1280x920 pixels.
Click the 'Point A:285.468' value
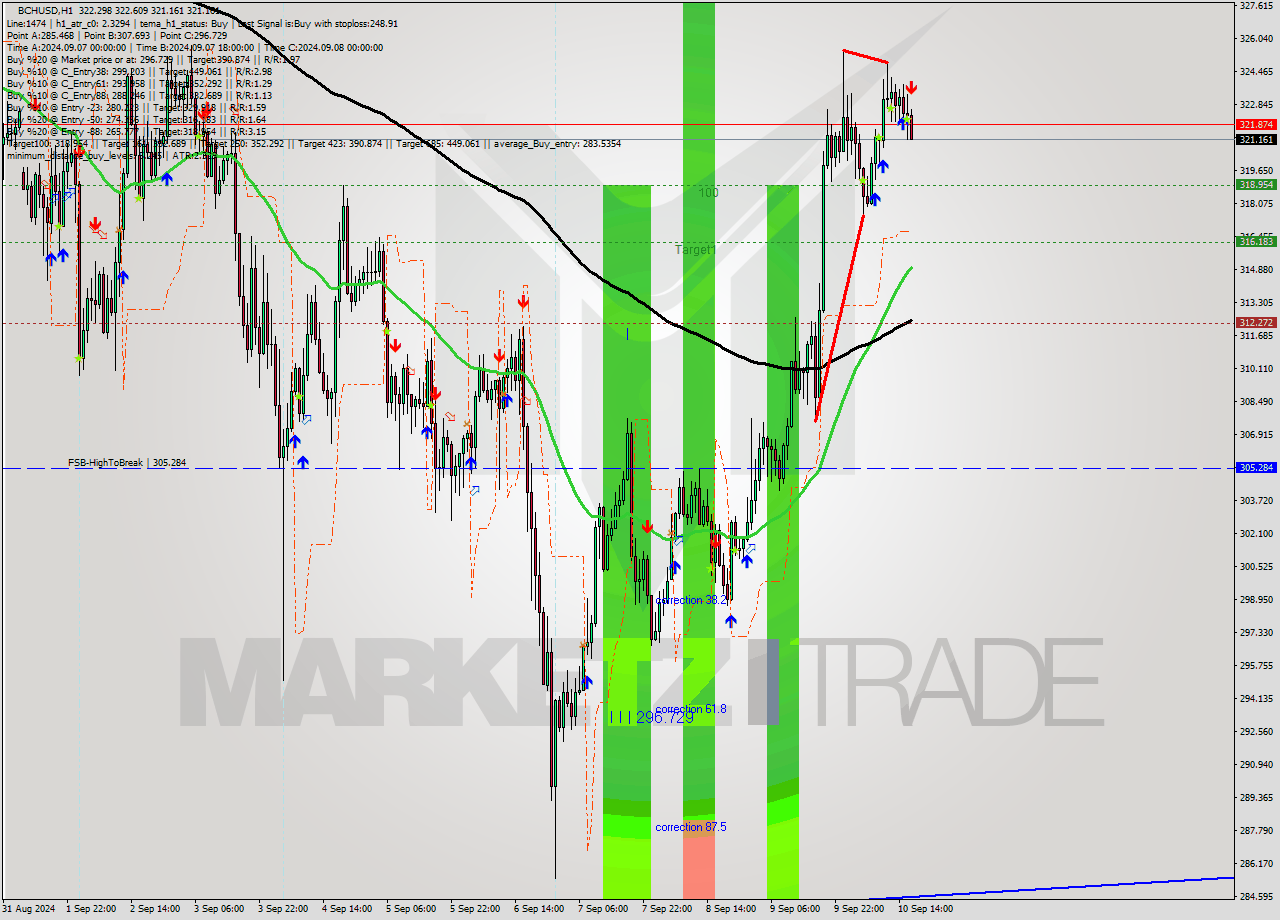pos(39,36)
